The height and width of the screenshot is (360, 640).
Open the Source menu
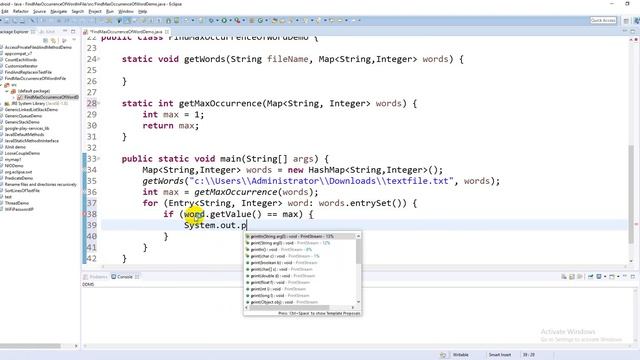(39, 11)
